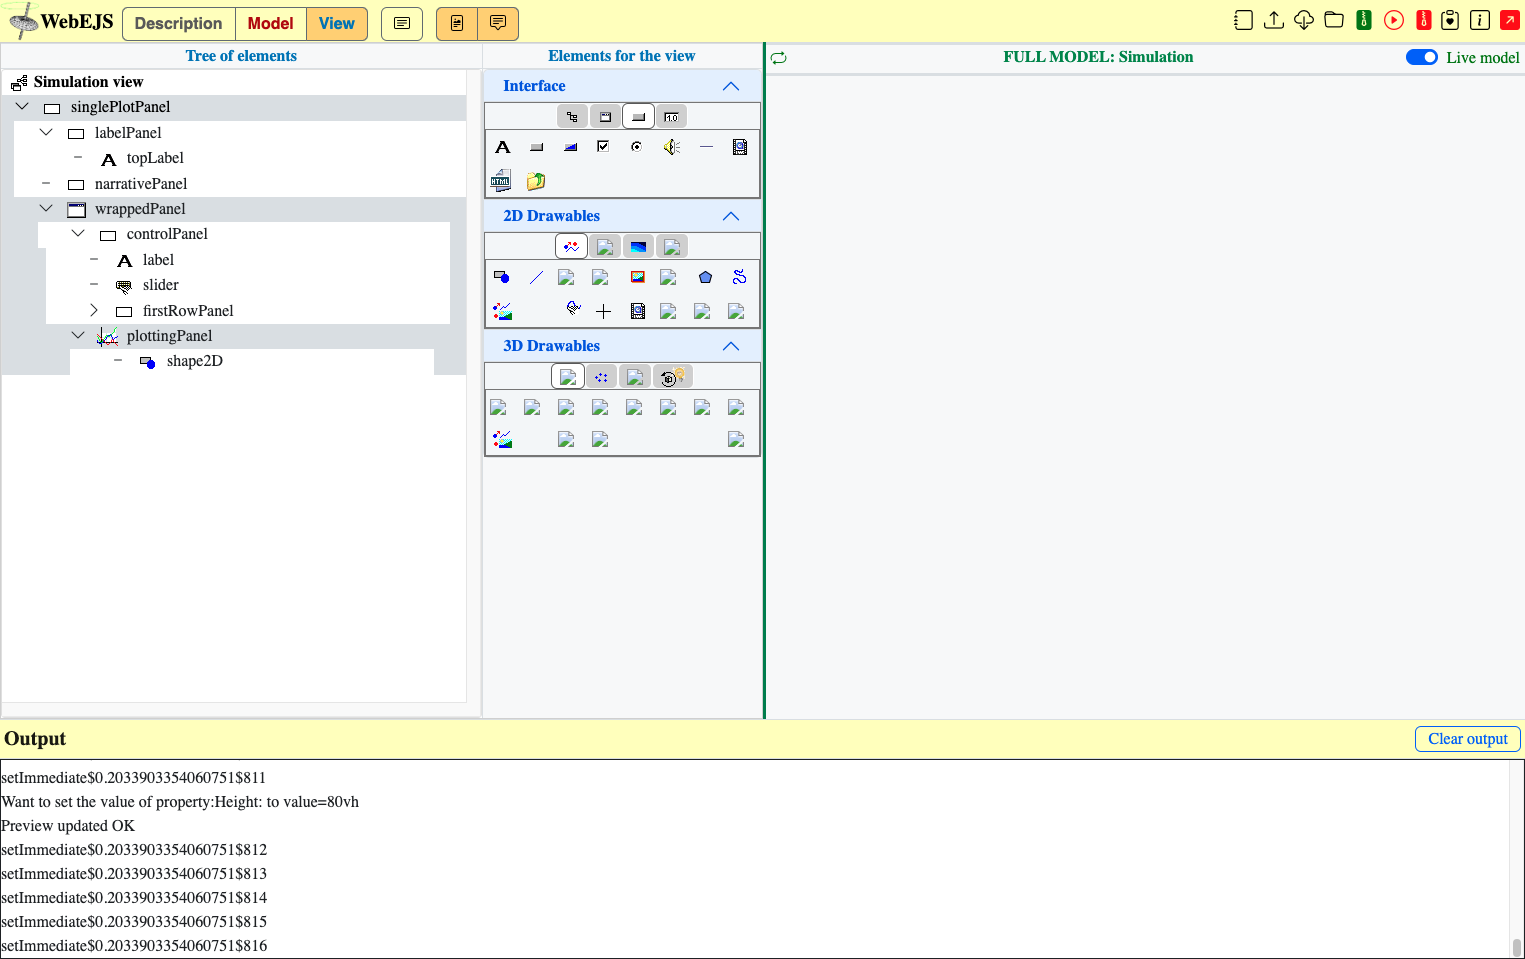Click the red arrow icon at toolbar end
Image resolution: width=1525 pixels, height=959 pixels.
tap(1510, 20)
